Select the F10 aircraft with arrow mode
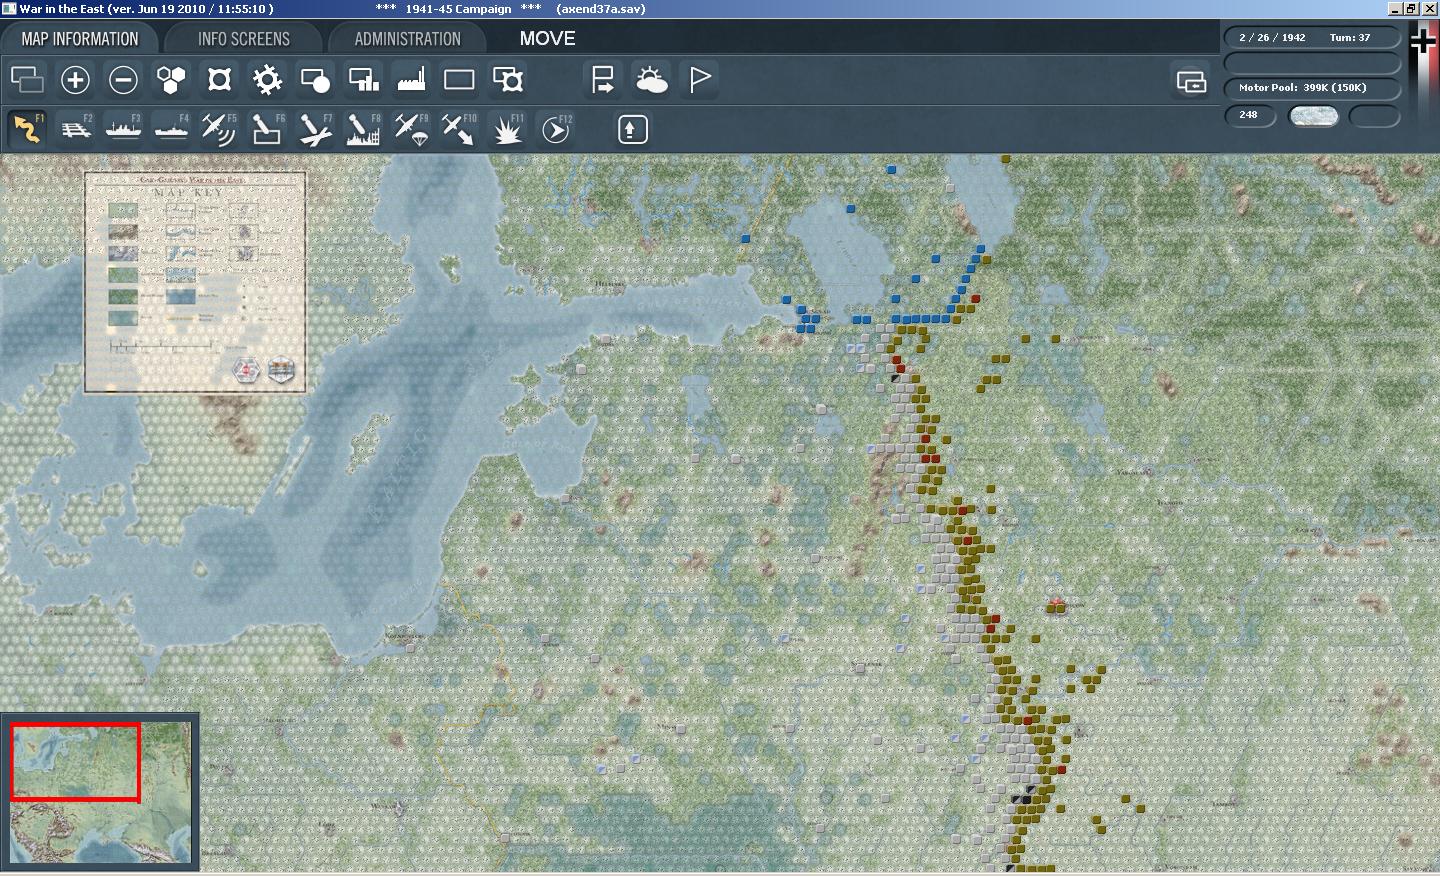 (x=459, y=129)
